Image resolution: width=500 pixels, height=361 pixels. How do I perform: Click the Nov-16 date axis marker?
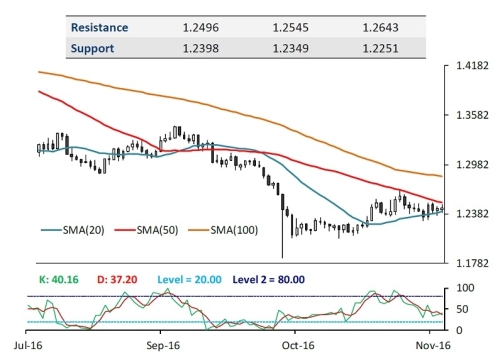[x=433, y=345]
